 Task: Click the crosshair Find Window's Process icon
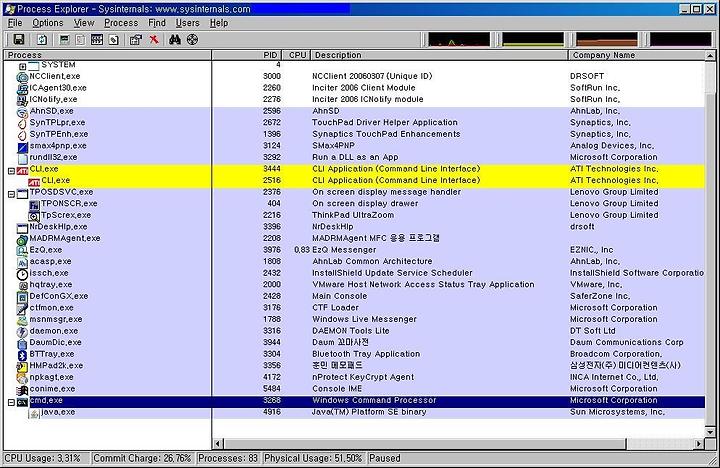pos(192,39)
